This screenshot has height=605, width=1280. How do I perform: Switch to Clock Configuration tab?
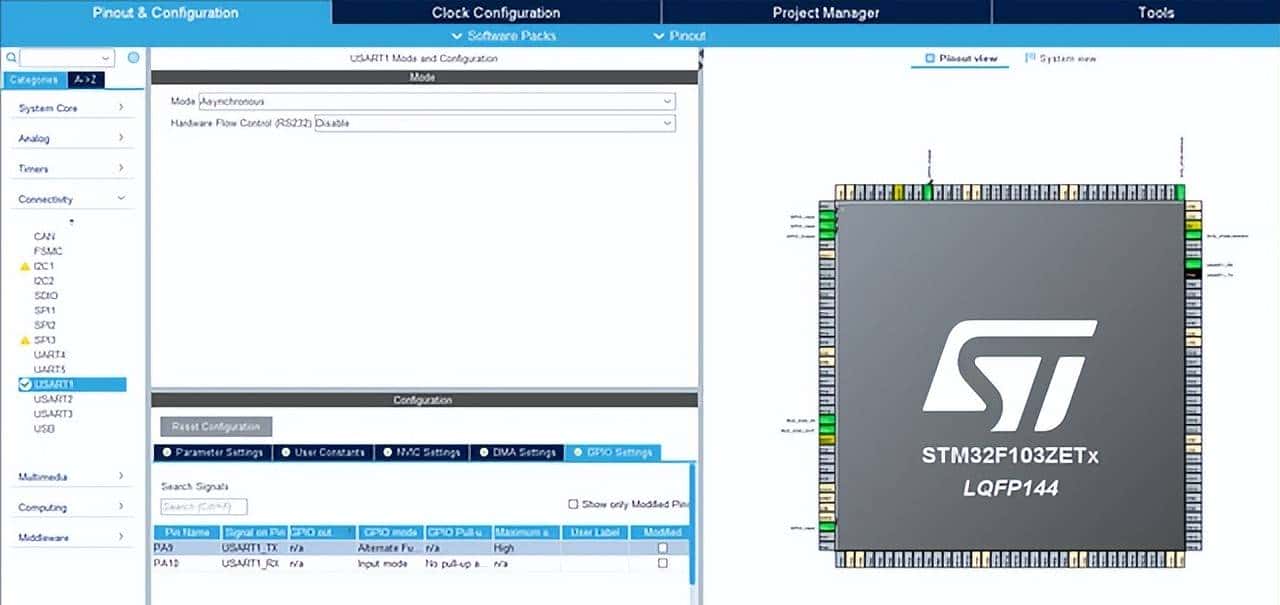tap(496, 12)
